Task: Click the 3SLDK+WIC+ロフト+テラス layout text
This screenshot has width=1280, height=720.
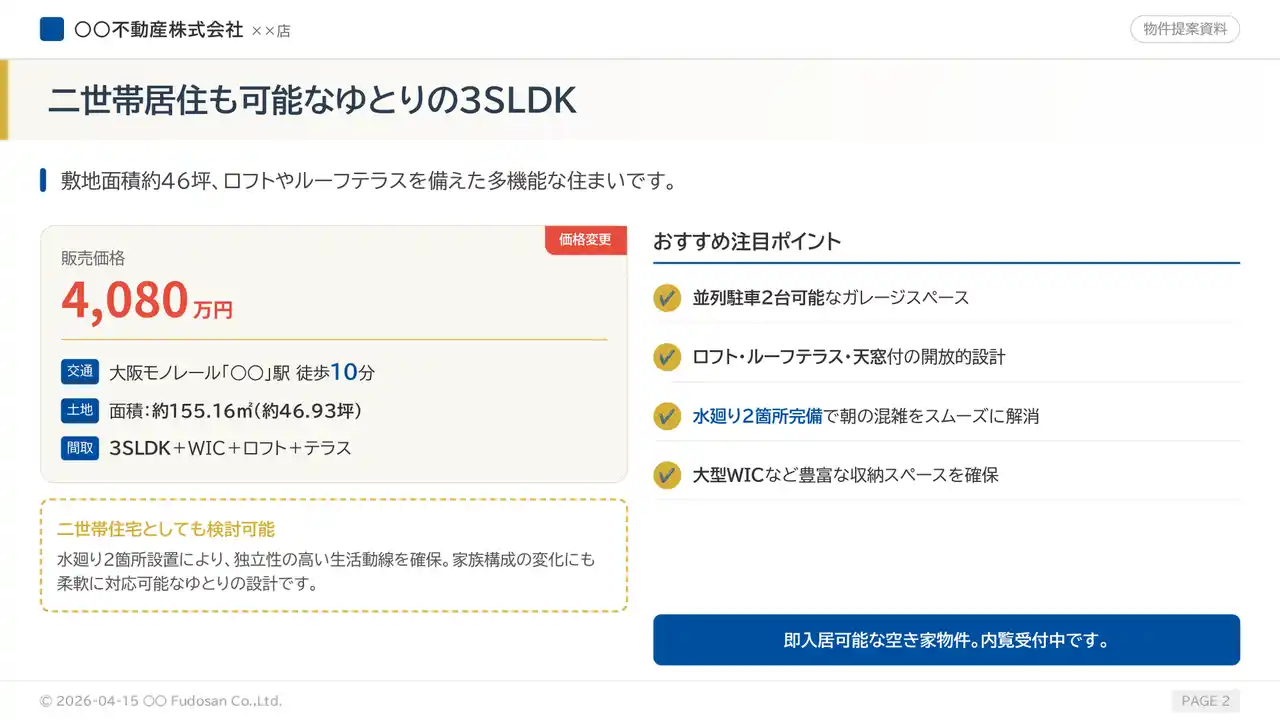Action: click(x=230, y=448)
